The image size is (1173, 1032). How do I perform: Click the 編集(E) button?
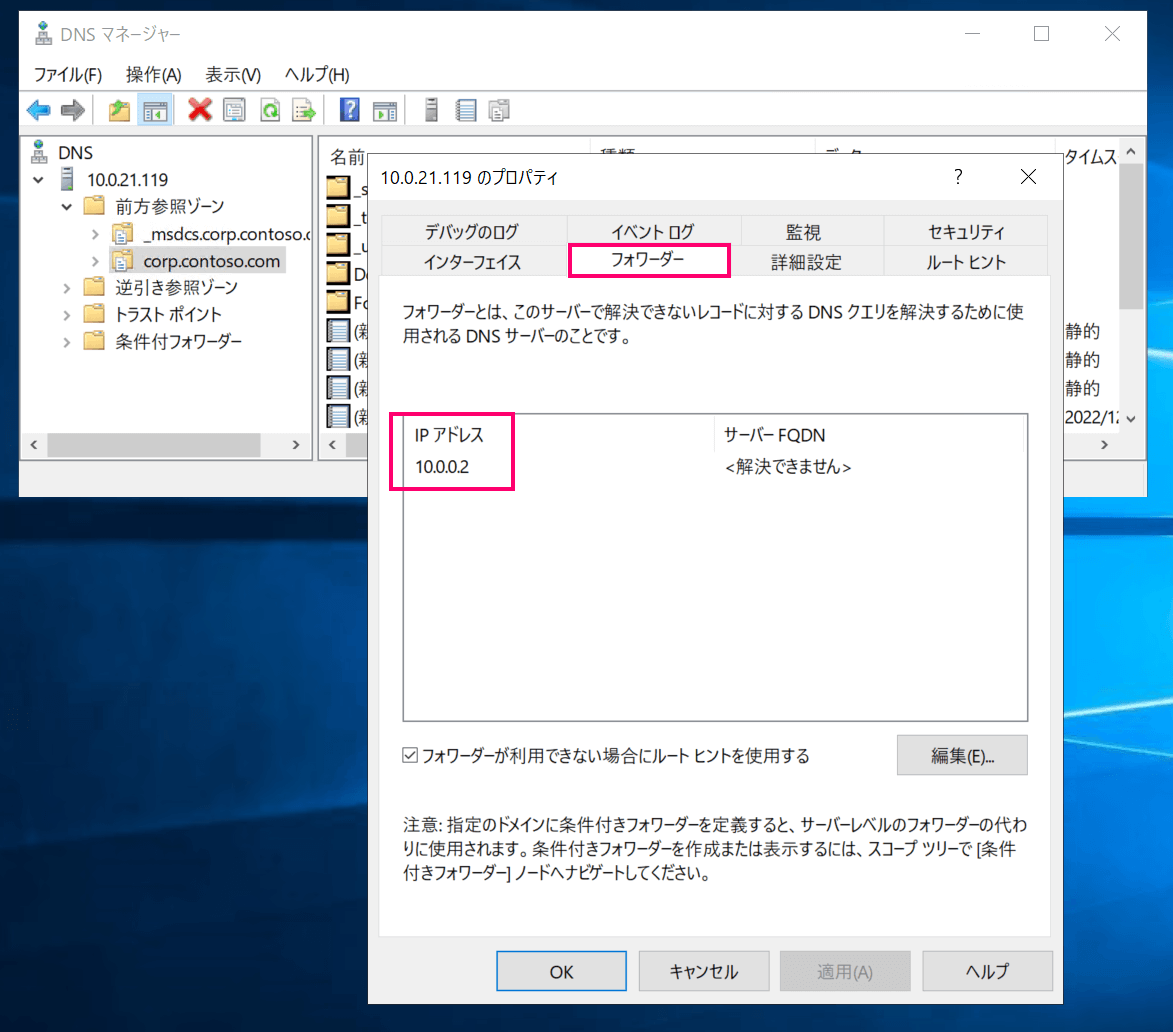coord(961,755)
